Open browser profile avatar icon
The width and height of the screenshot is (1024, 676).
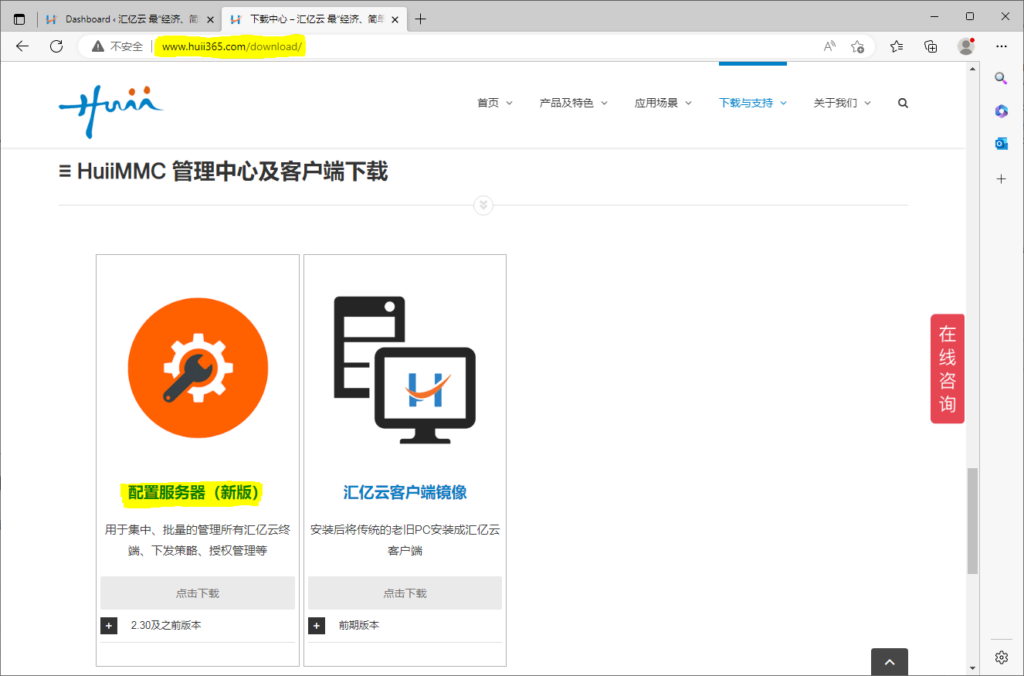tap(965, 46)
